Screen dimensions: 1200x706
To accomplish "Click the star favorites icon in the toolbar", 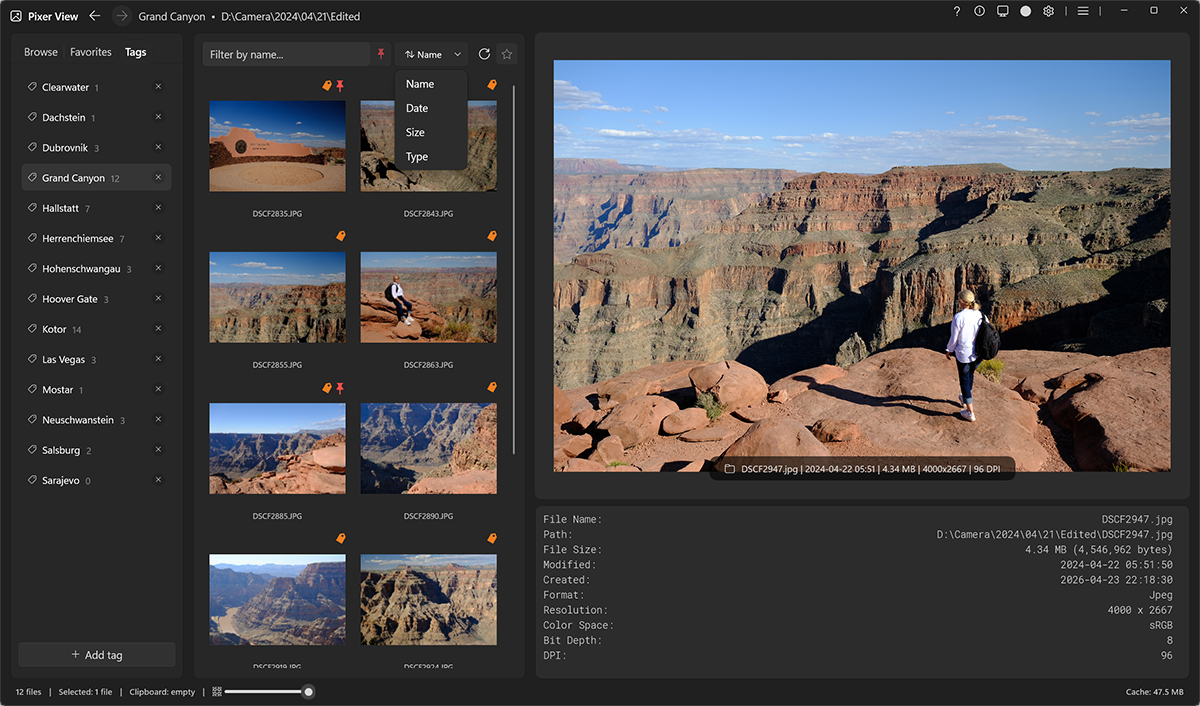I will pos(507,54).
